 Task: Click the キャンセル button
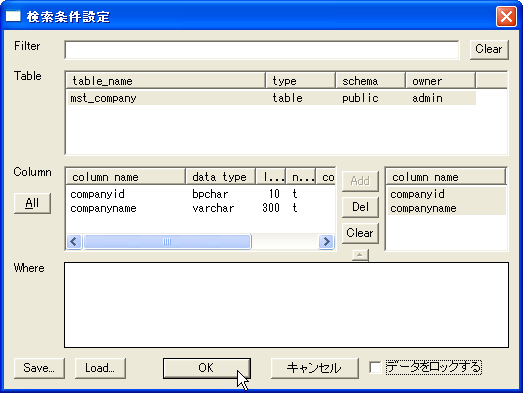click(x=315, y=368)
